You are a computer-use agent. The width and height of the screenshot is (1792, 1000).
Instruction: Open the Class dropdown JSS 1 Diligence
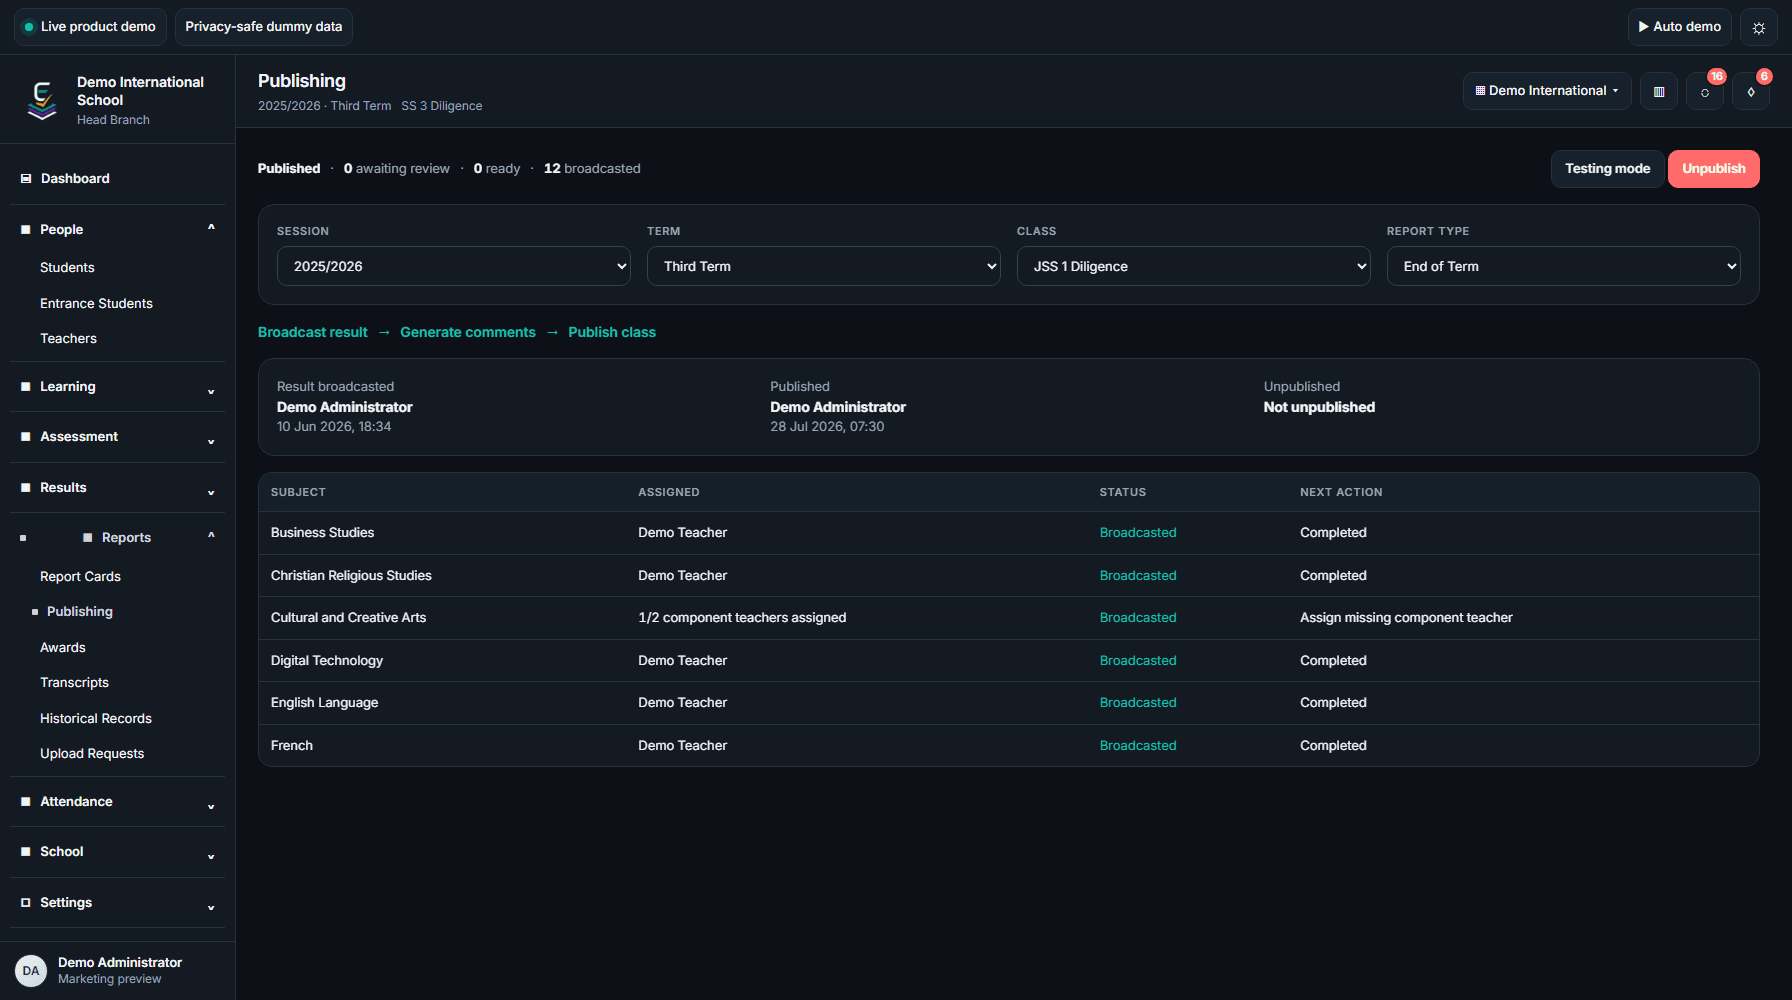point(1194,266)
